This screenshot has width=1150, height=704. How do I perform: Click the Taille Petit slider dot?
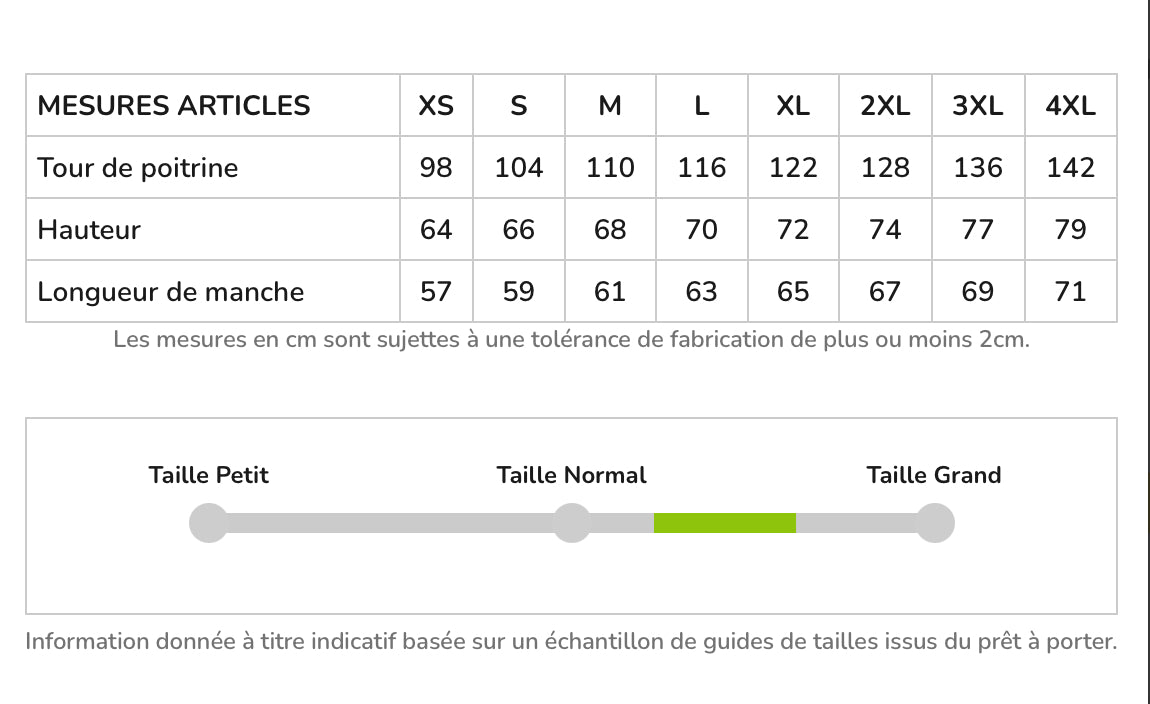click(209, 523)
